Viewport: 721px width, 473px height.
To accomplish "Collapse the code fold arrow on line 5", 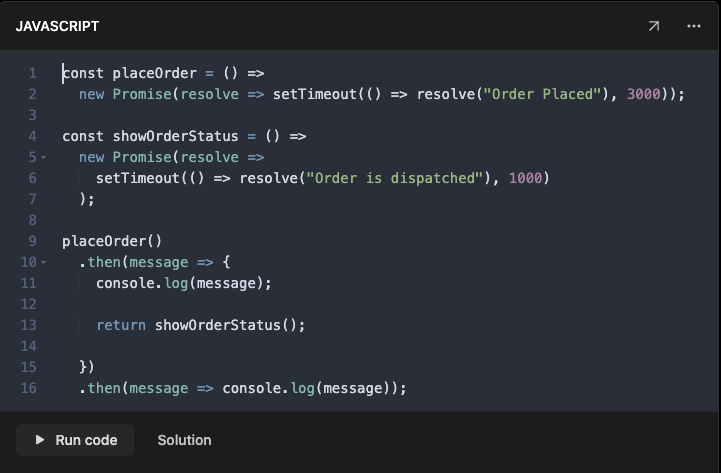I will coord(44,157).
